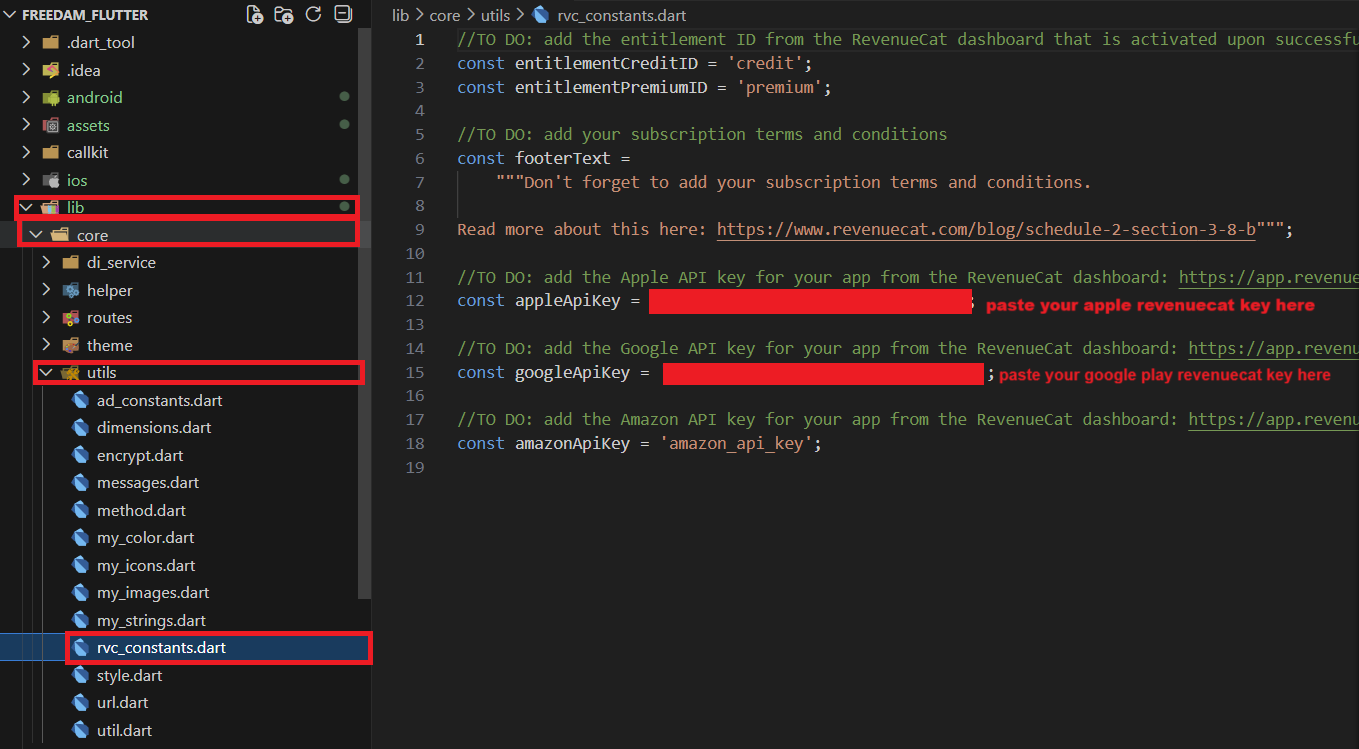This screenshot has height=749, width=1359.
Task: Click the New File icon in explorer header
Action: coord(255,15)
